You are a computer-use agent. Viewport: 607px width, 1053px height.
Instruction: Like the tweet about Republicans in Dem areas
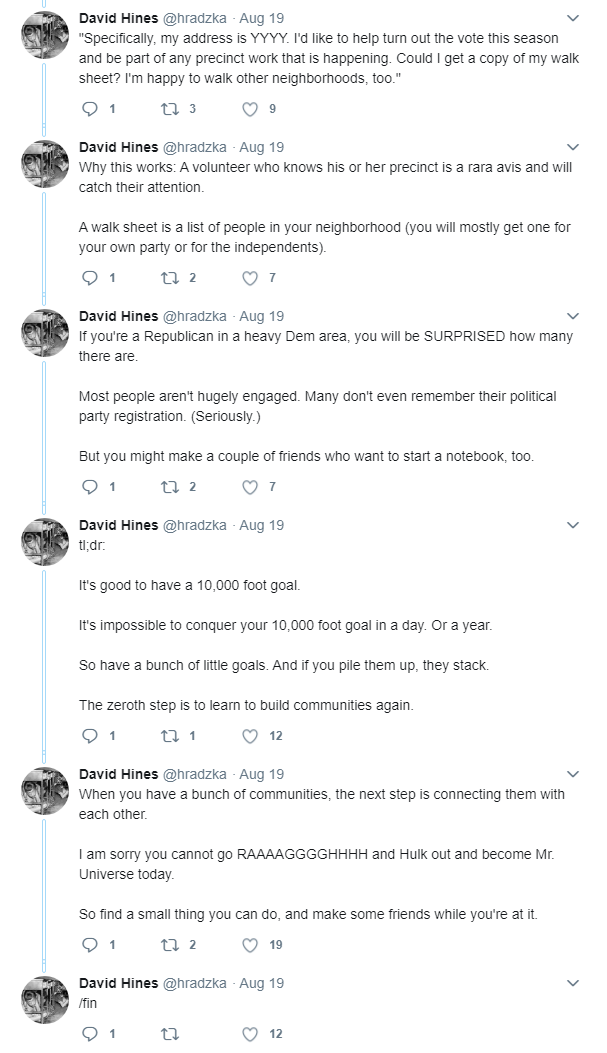250,487
